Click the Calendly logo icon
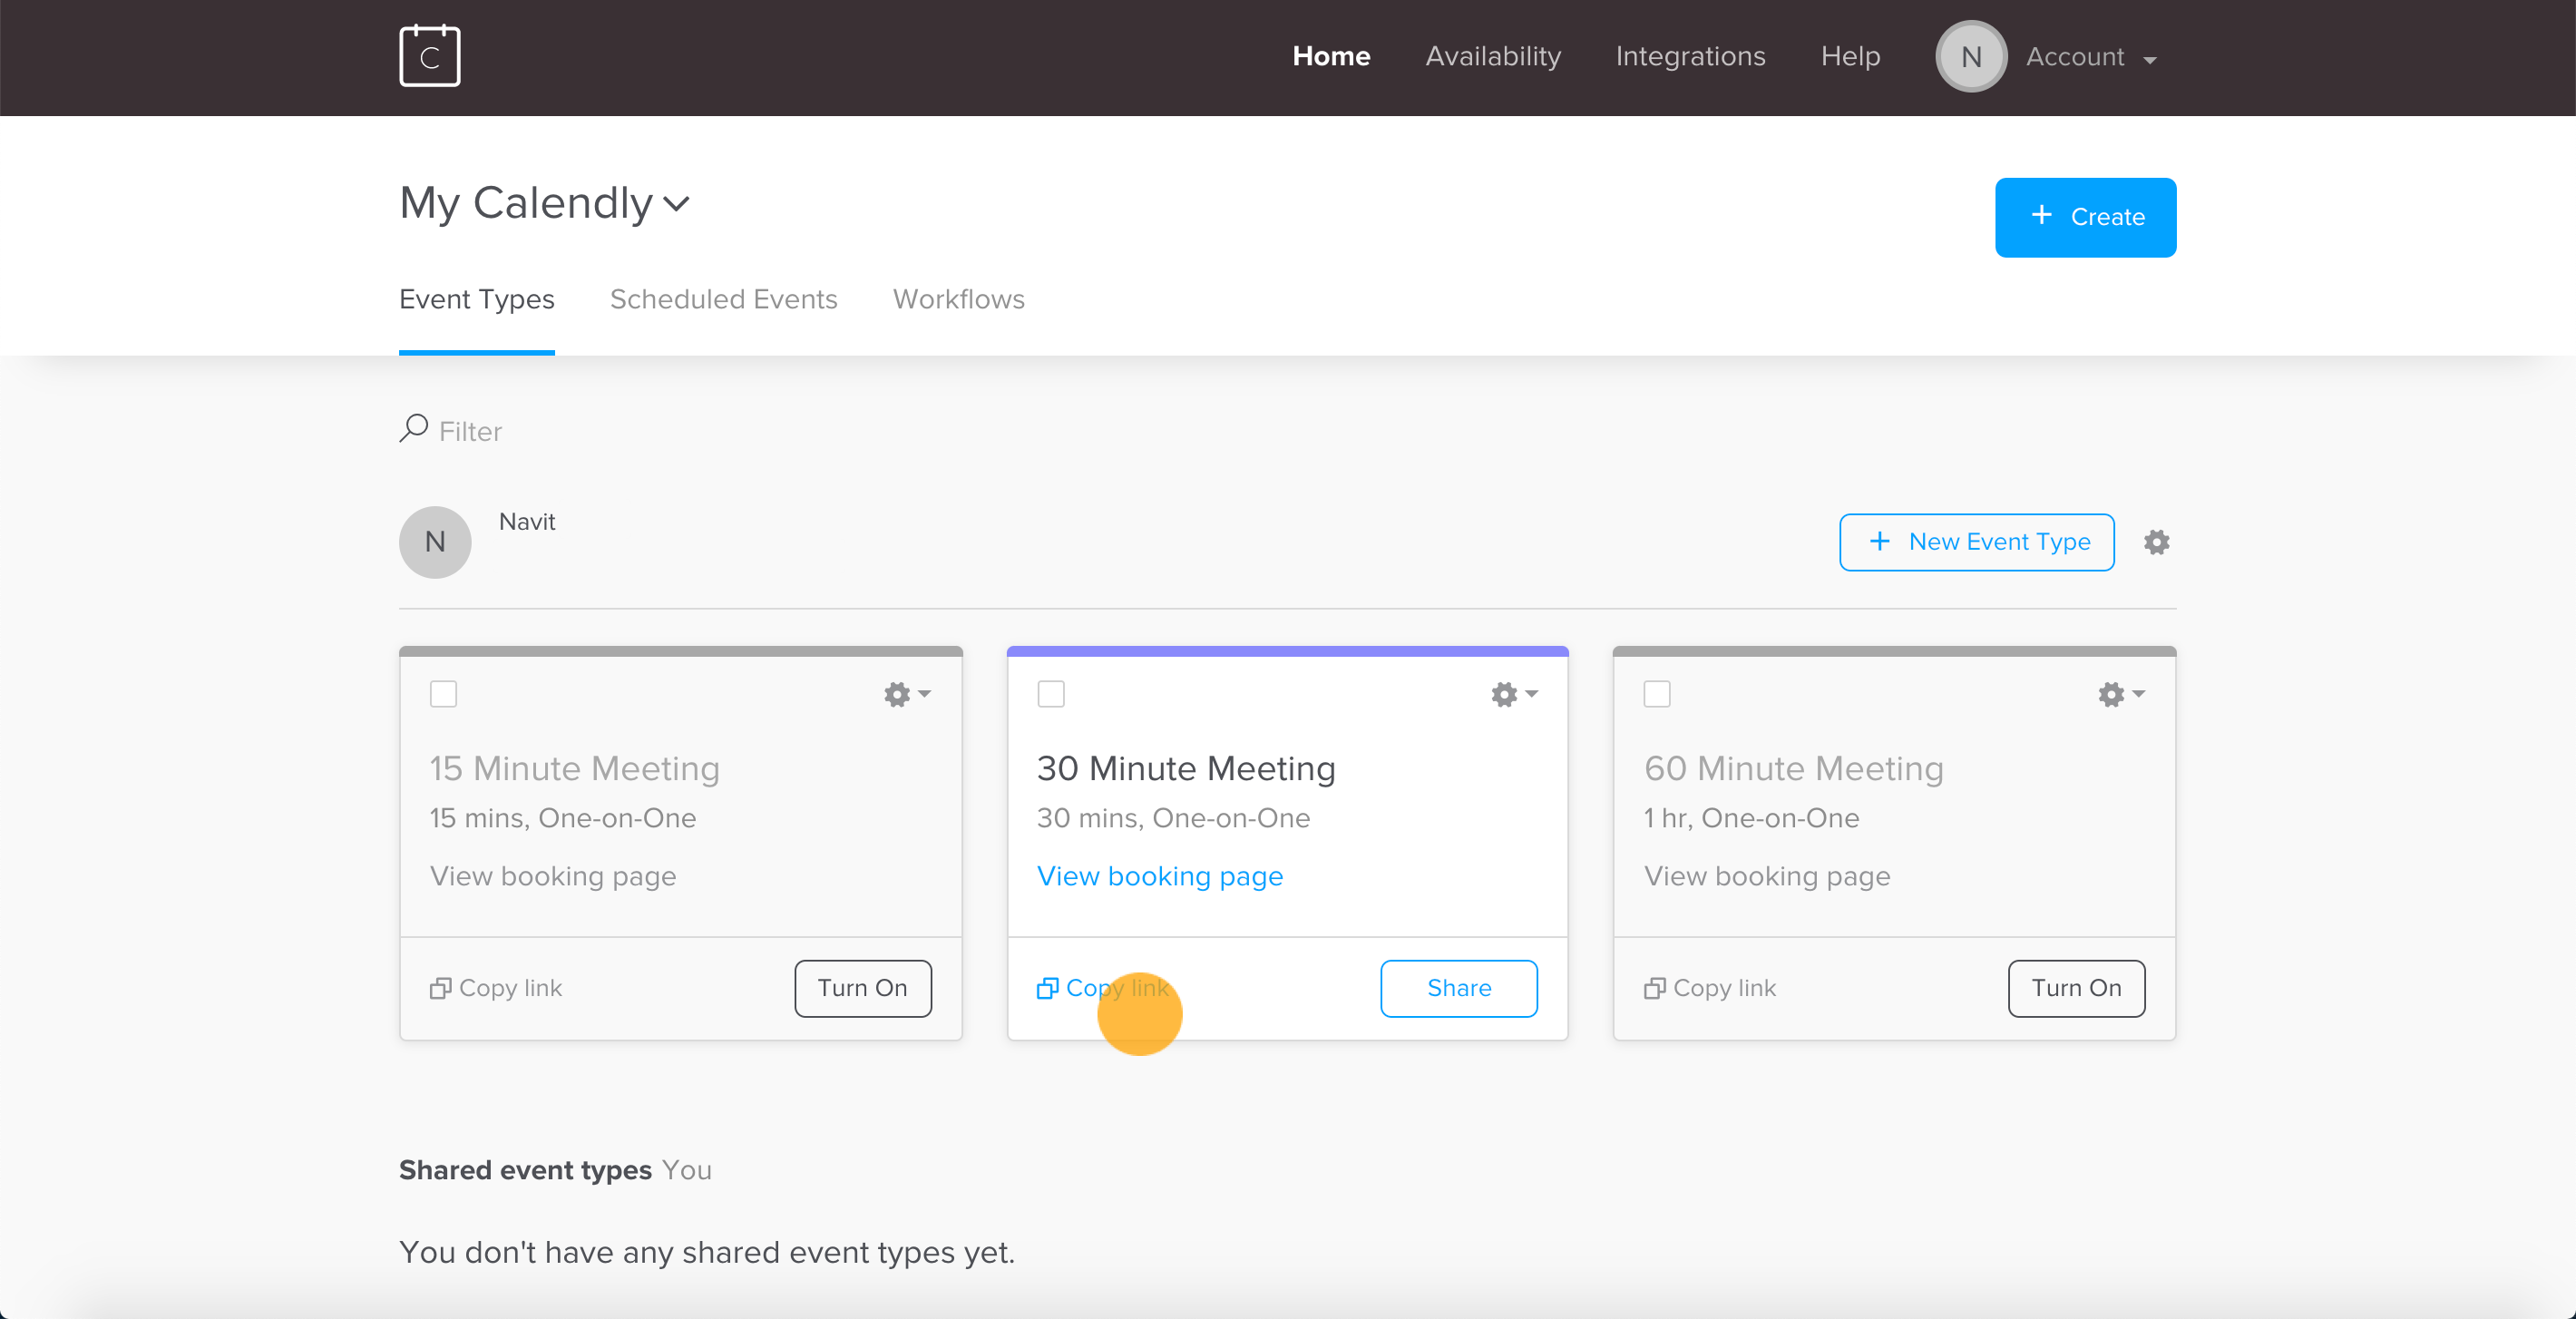Viewport: 2576px width, 1319px height. coord(430,56)
